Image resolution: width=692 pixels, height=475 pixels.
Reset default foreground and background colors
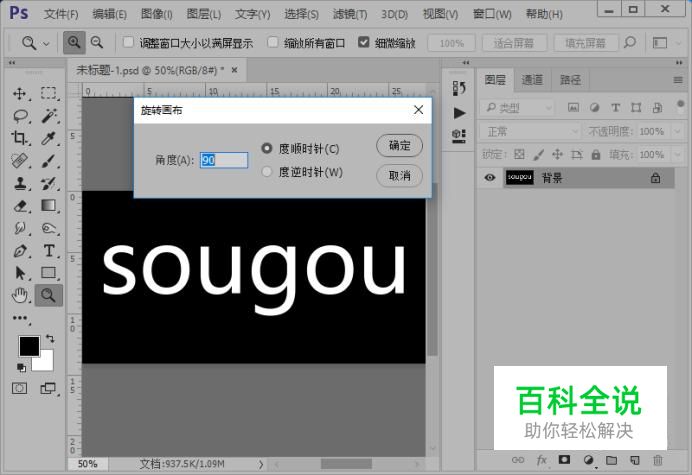click(x=21, y=367)
